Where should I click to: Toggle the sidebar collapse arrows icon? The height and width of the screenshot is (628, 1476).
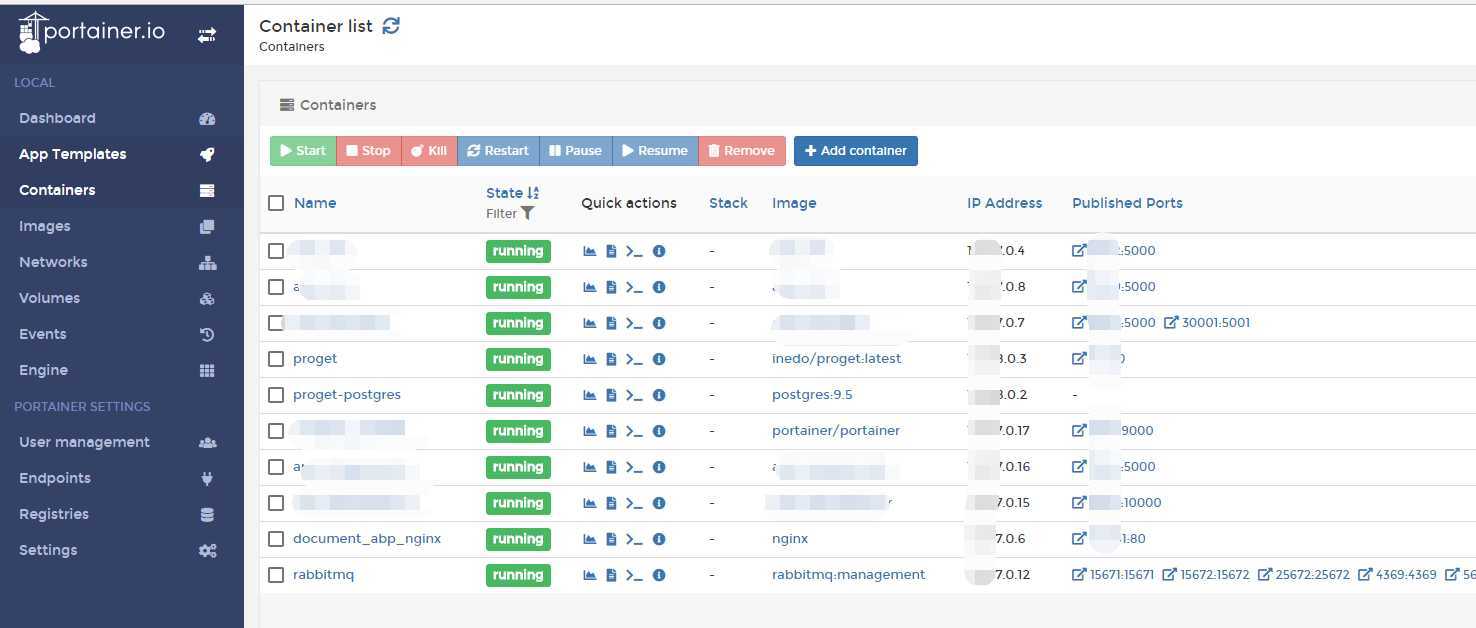point(207,35)
